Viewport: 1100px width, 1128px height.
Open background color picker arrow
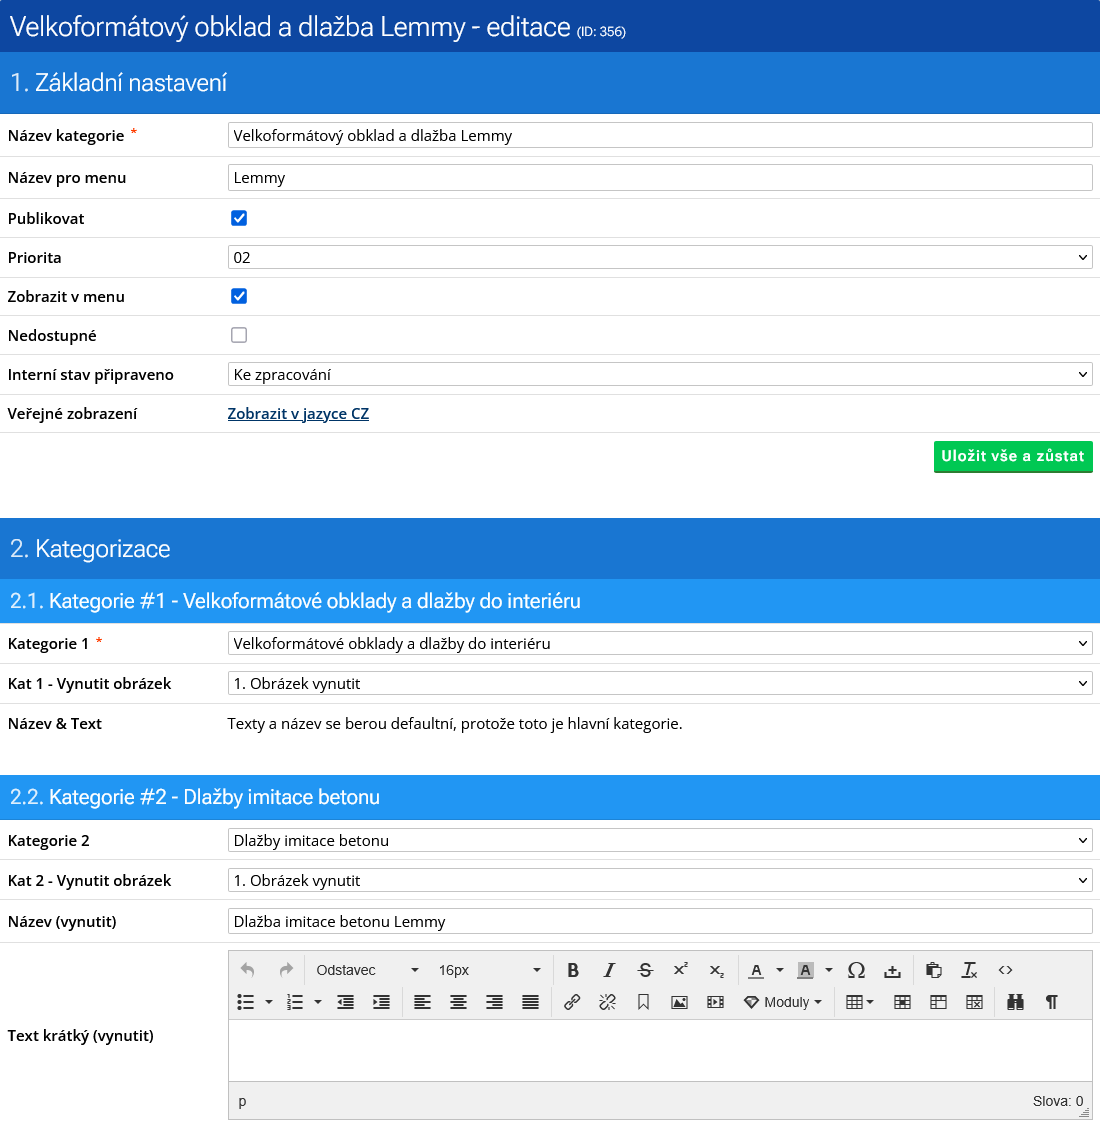(829, 970)
